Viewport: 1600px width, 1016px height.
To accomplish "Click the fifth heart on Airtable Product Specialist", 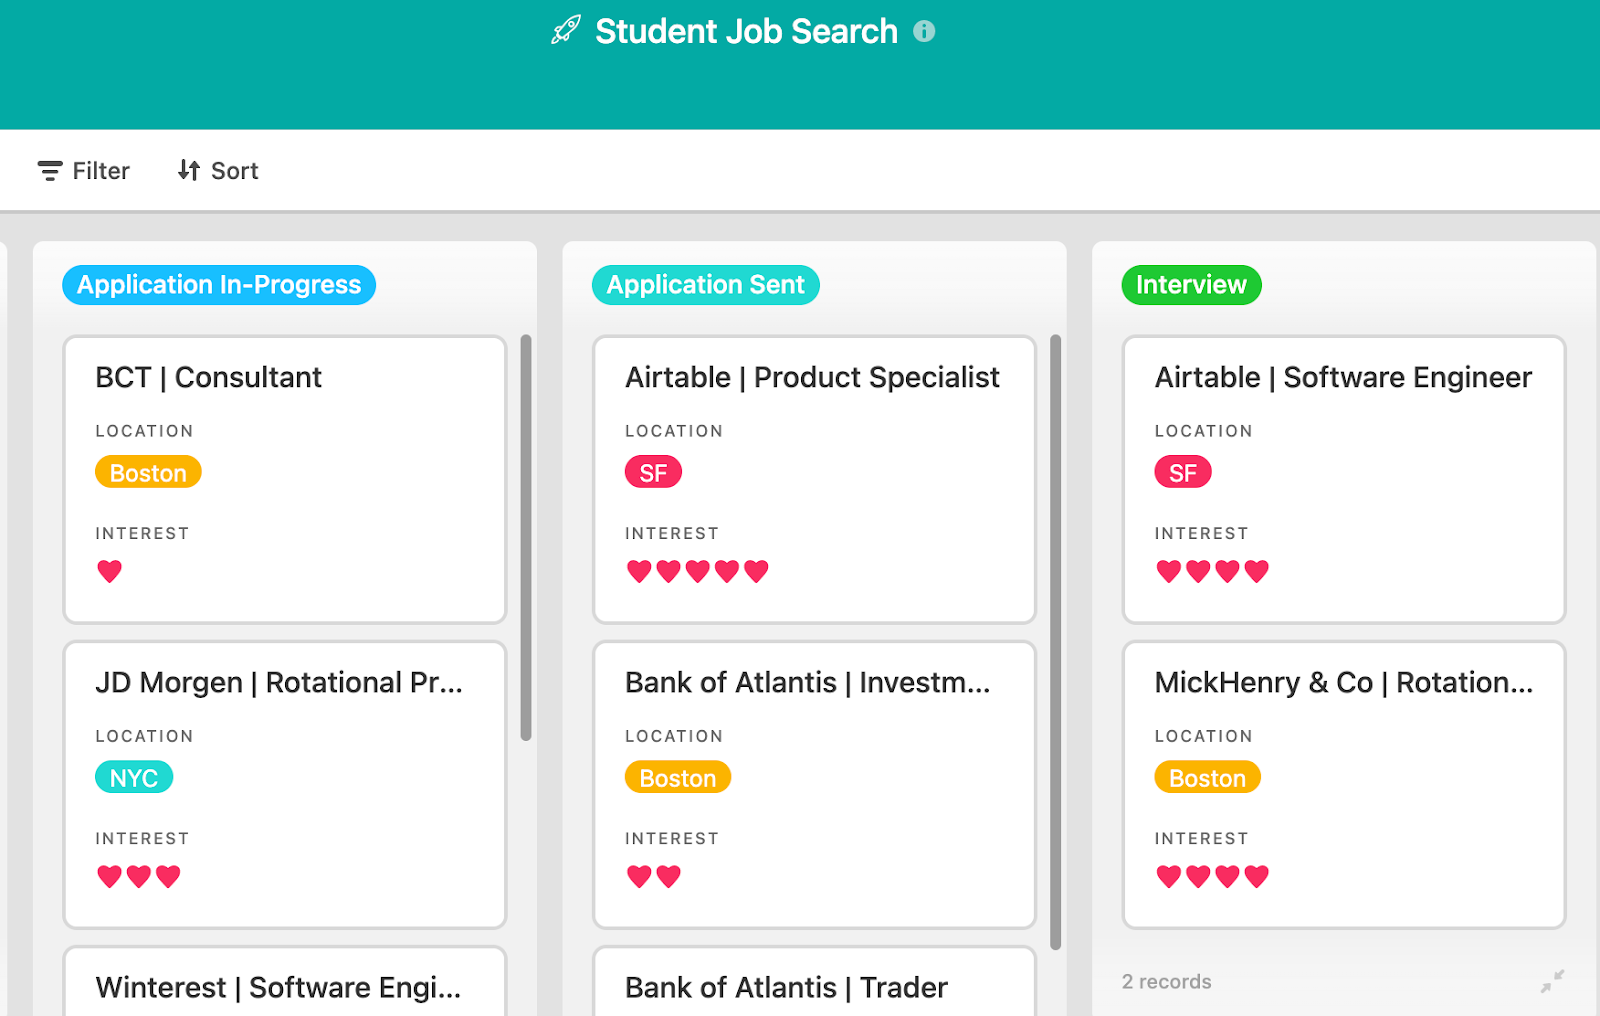I will coord(756,571).
